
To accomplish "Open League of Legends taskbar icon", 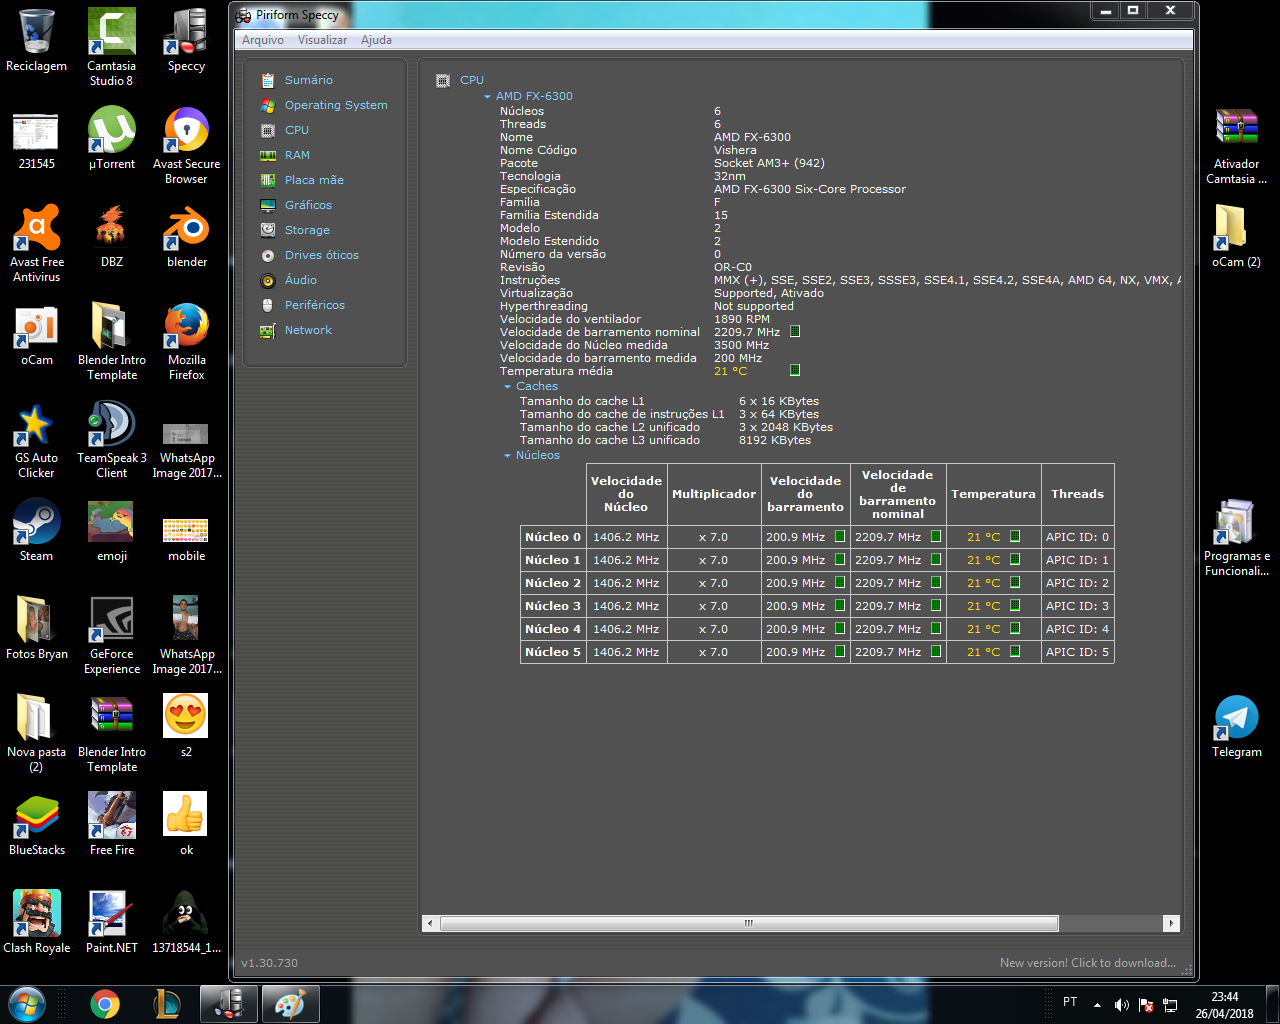I will tap(166, 1004).
